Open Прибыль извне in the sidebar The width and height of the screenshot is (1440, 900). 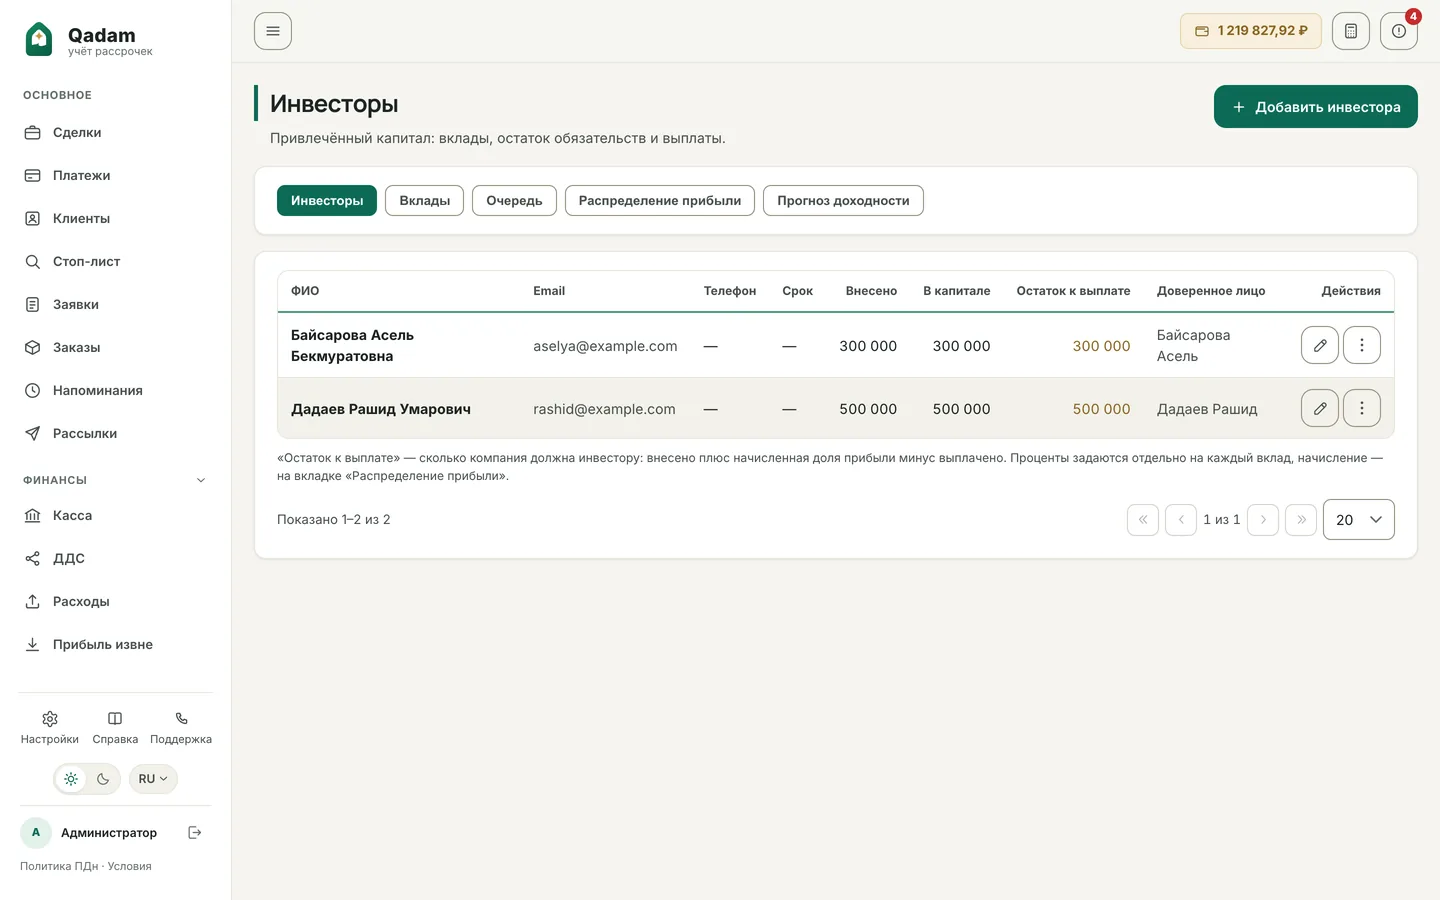115,644
